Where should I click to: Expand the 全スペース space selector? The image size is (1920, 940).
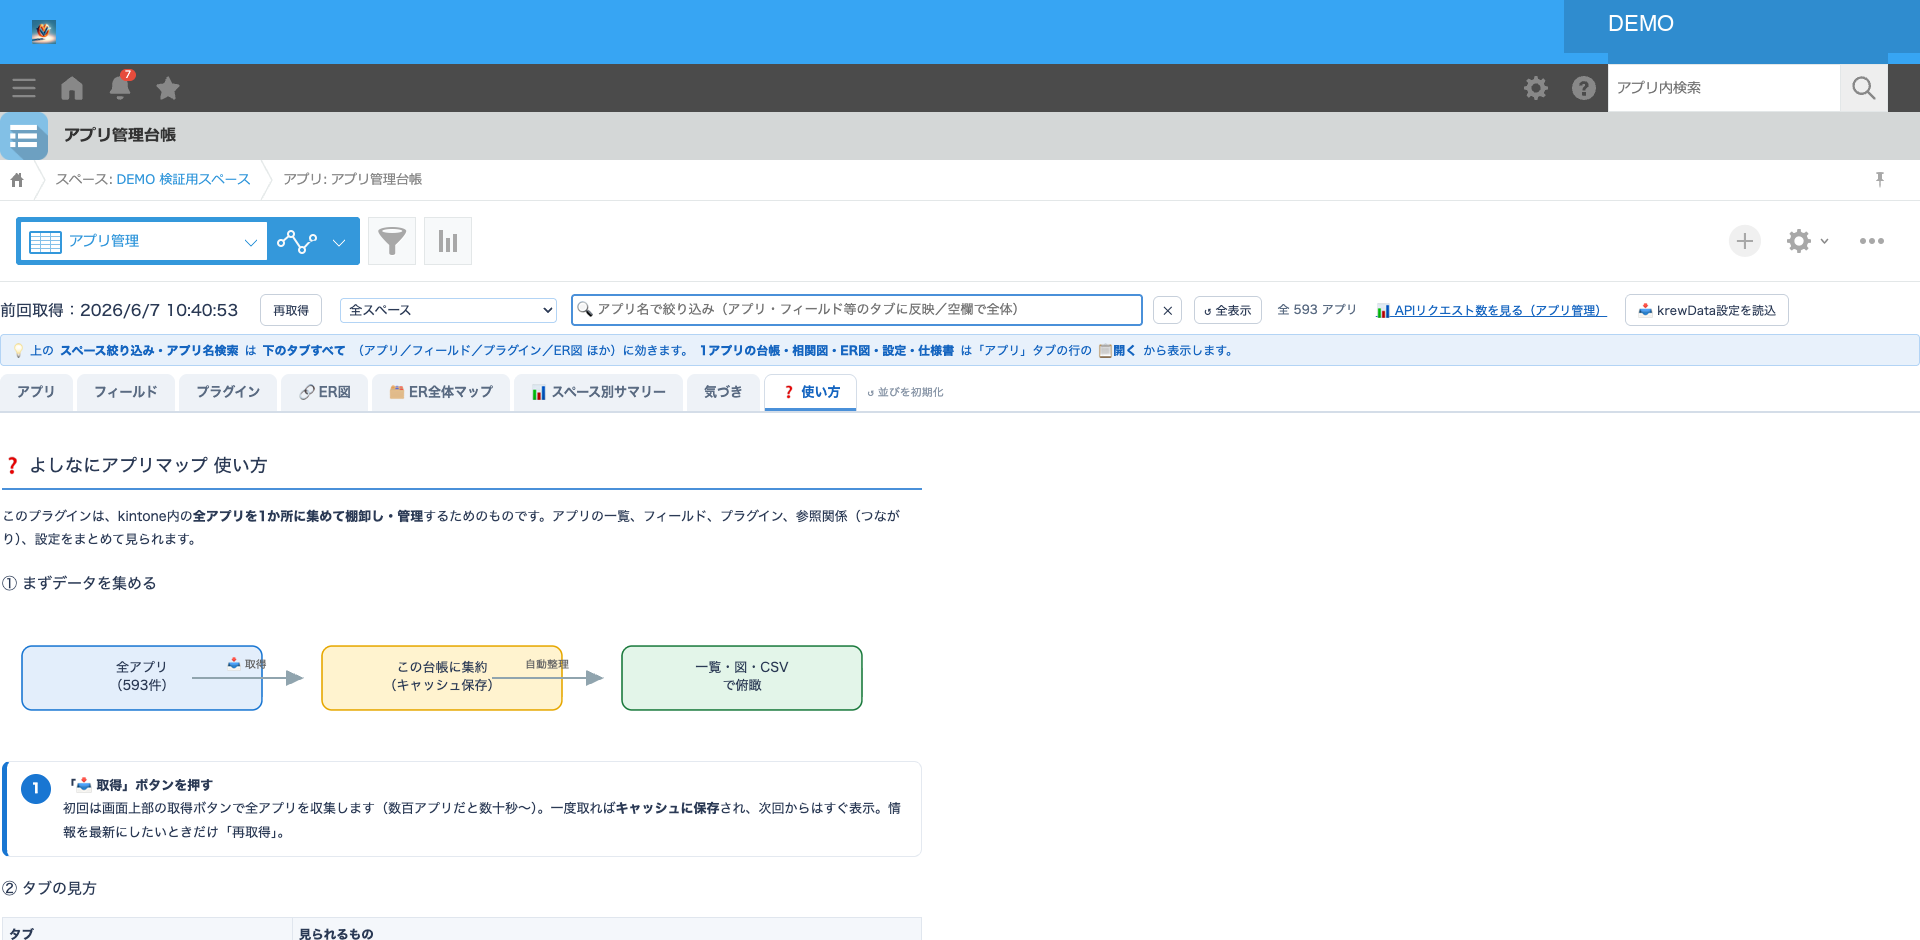448,310
